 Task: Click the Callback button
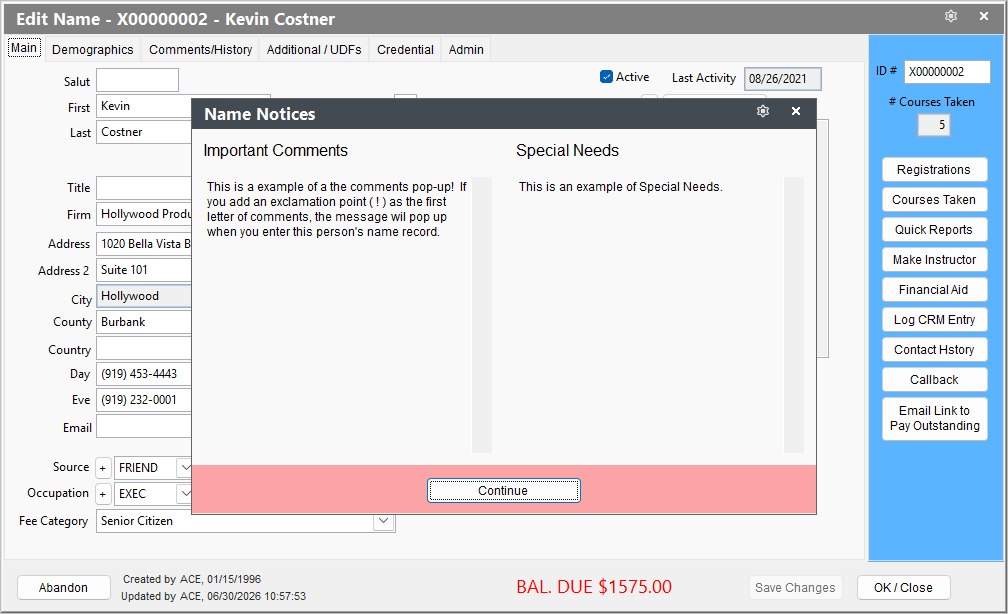(934, 380)
